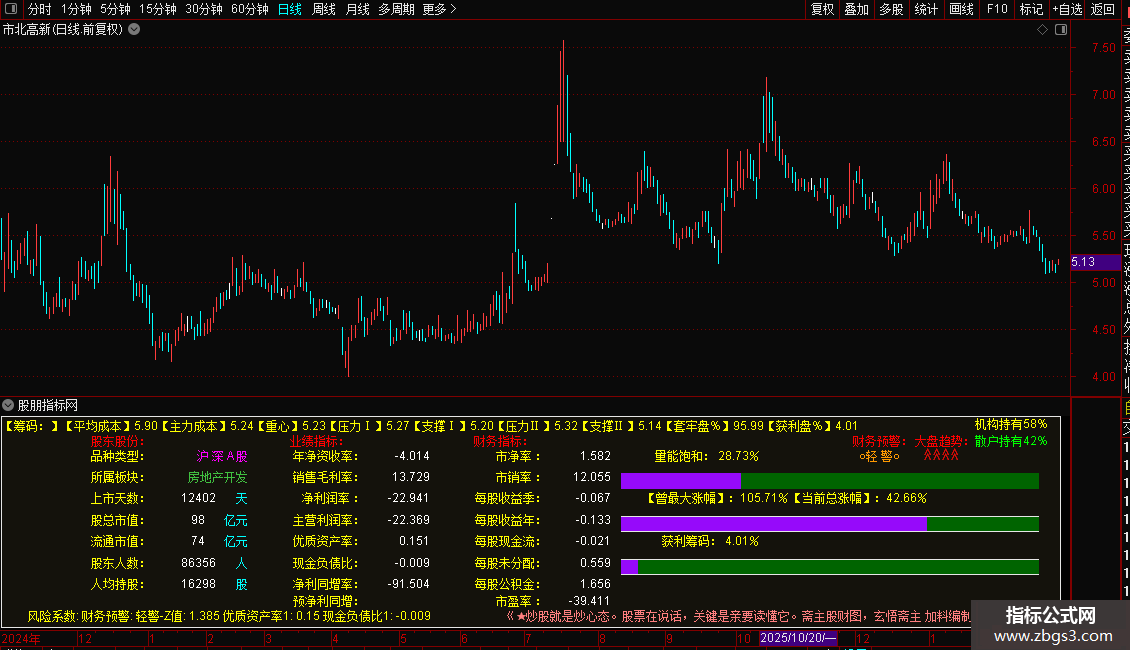The width and height of the screenshot is (1130, 650).
Task: Open 多股 multi-stock view
Action: 891,9
